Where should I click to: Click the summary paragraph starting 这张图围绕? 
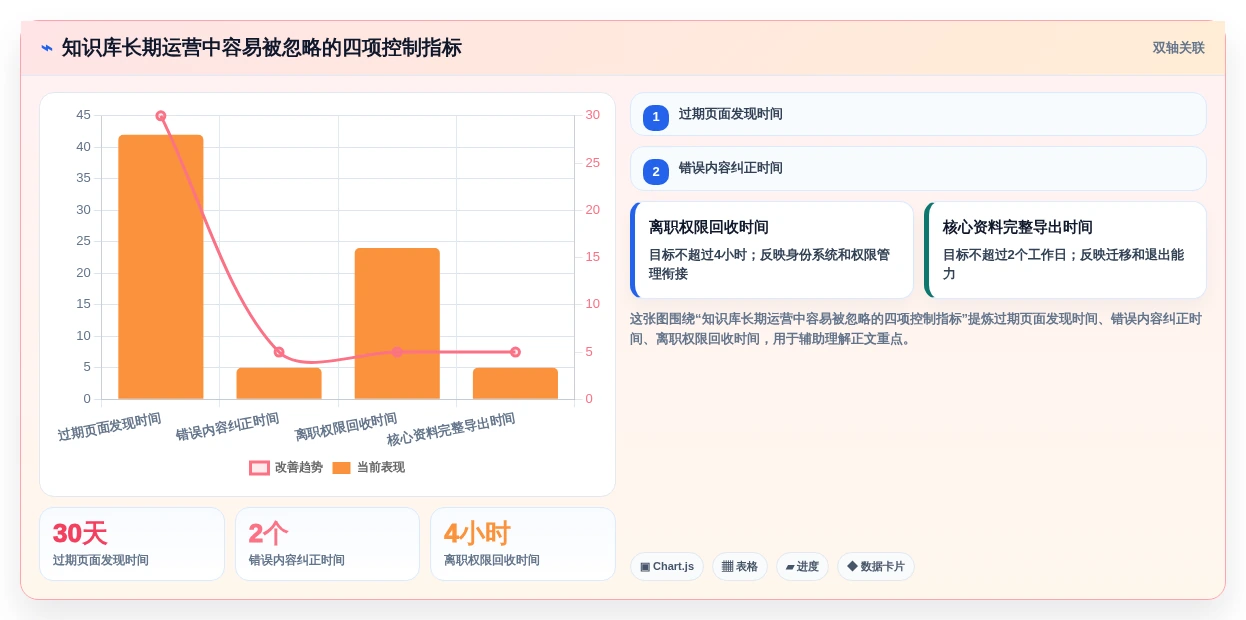point(916,329)
